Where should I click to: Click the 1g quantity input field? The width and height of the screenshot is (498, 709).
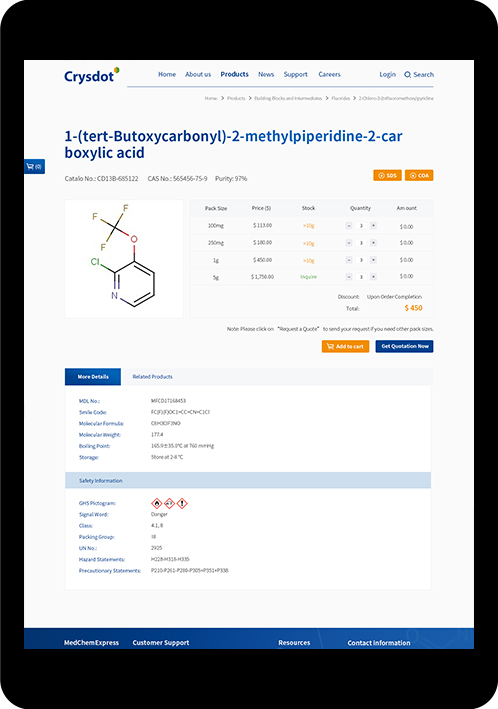pyautogui.click(x=361, y=260)
